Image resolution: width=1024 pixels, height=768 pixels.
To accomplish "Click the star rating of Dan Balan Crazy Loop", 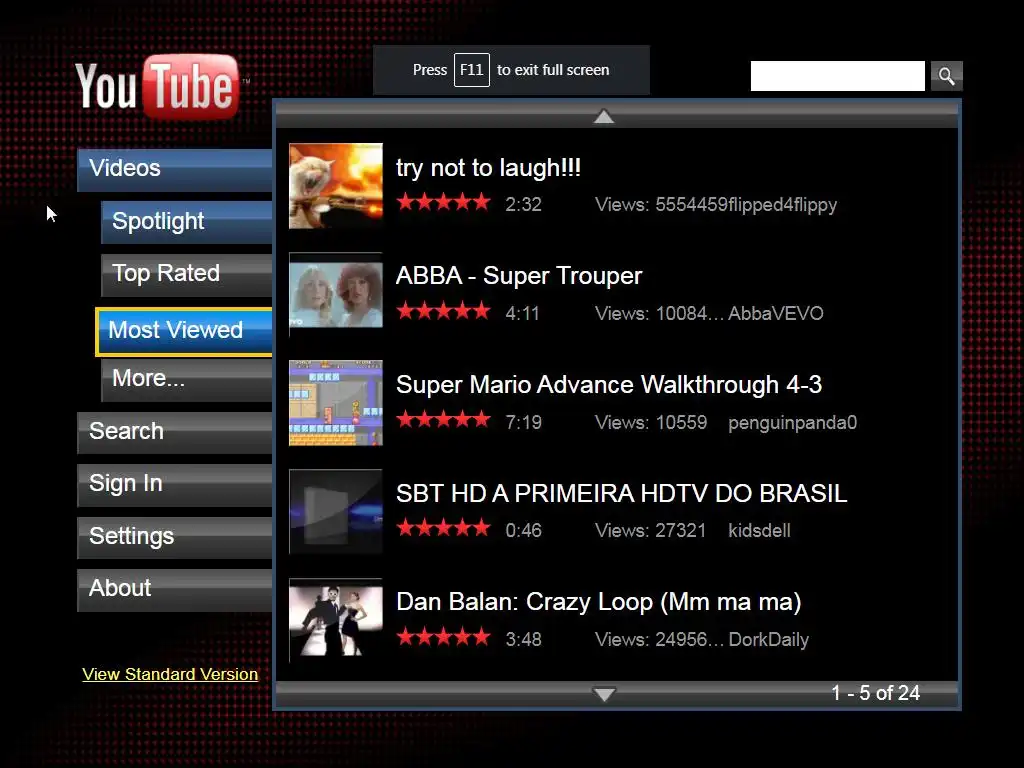I will pos(444,637).
